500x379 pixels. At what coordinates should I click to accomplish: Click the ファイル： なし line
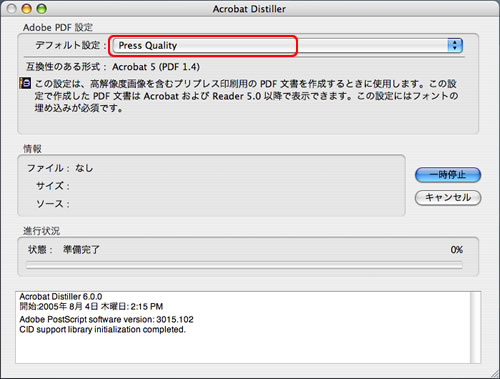point(60,168)
